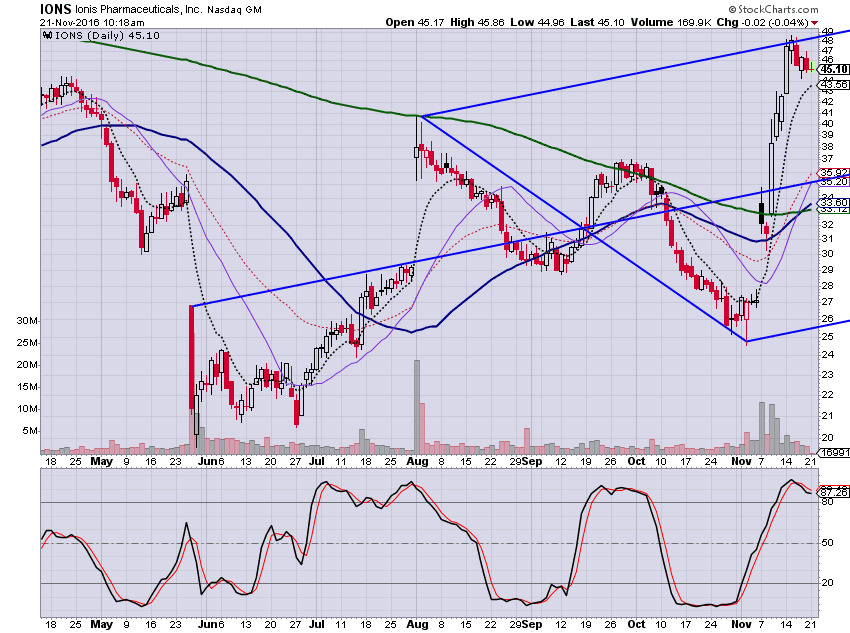Click the 80 overbought level label
The width and height of the screenshot is (850, 633).
coord(827,502)
